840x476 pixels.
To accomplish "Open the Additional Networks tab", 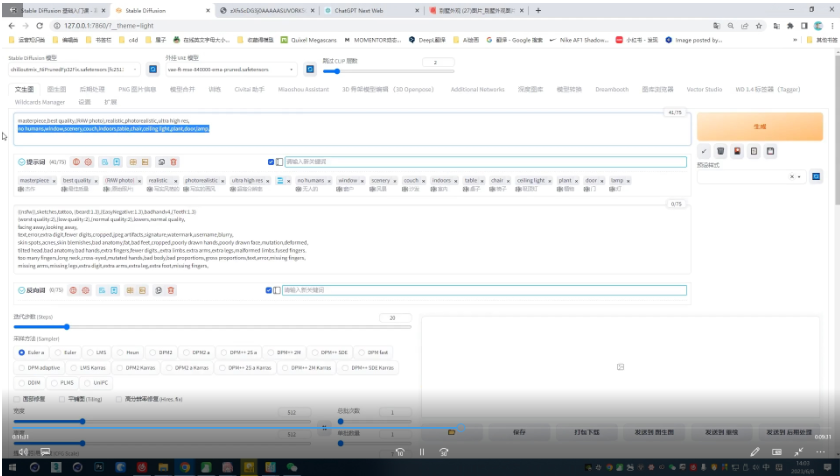I will 477,89.
